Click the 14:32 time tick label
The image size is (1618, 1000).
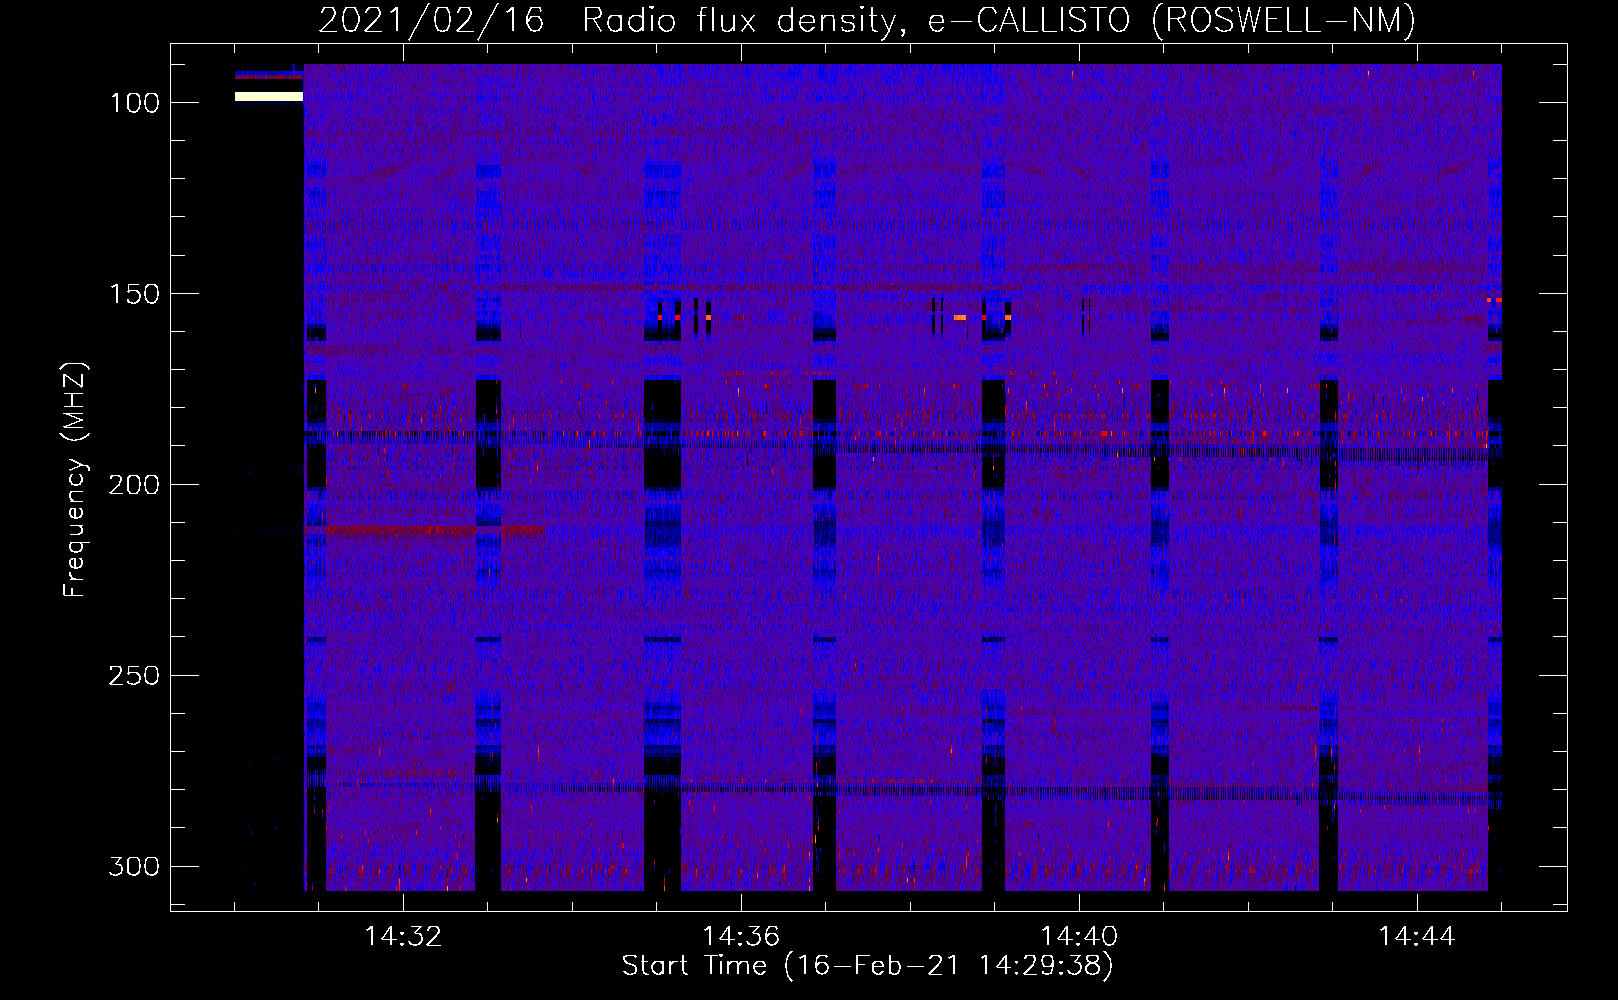[x=403, y=936]
